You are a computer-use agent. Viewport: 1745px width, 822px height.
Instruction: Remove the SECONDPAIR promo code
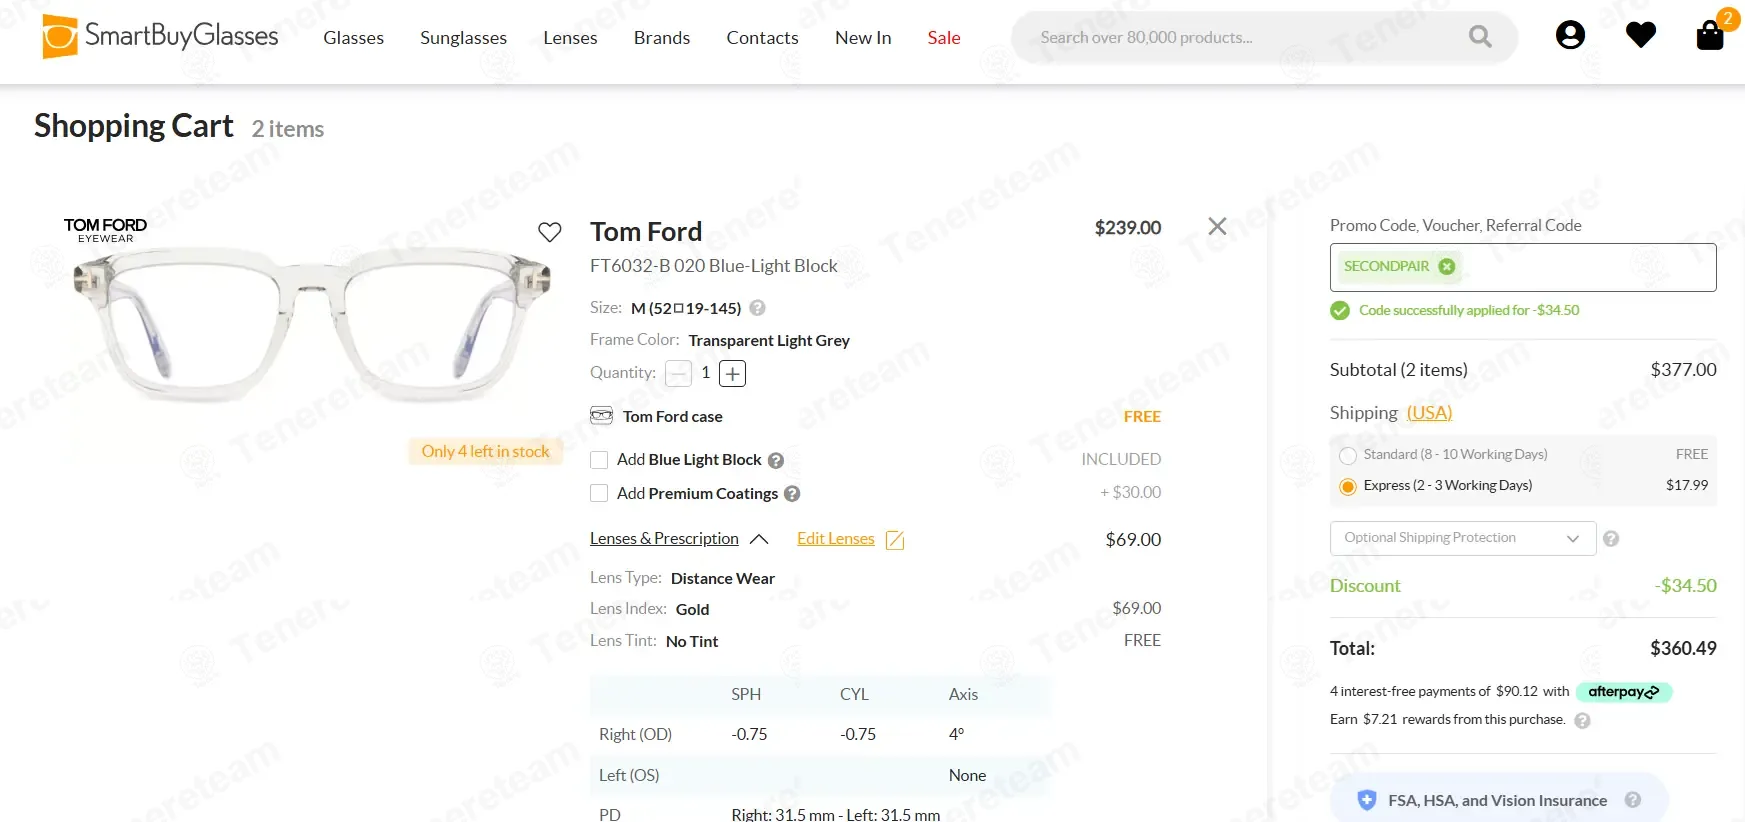1446,266
